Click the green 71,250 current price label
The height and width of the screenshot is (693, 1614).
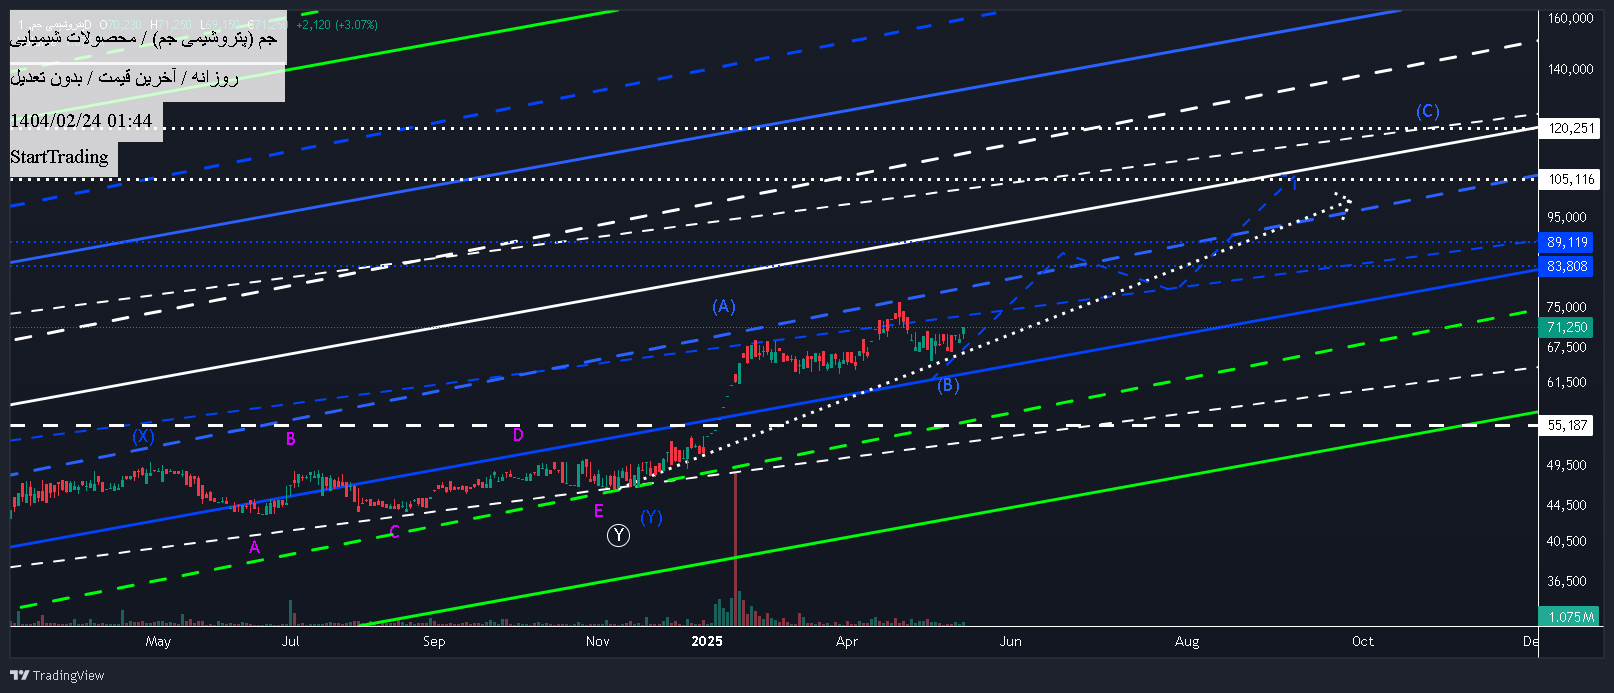pyautogui.click(x=1566, y=327)
